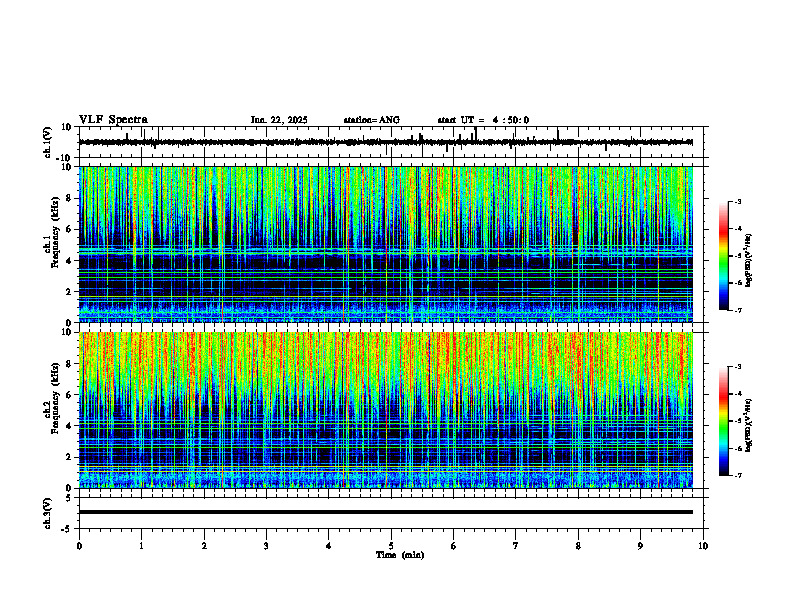Click the thick black ch.3 trace

[385, 512]
